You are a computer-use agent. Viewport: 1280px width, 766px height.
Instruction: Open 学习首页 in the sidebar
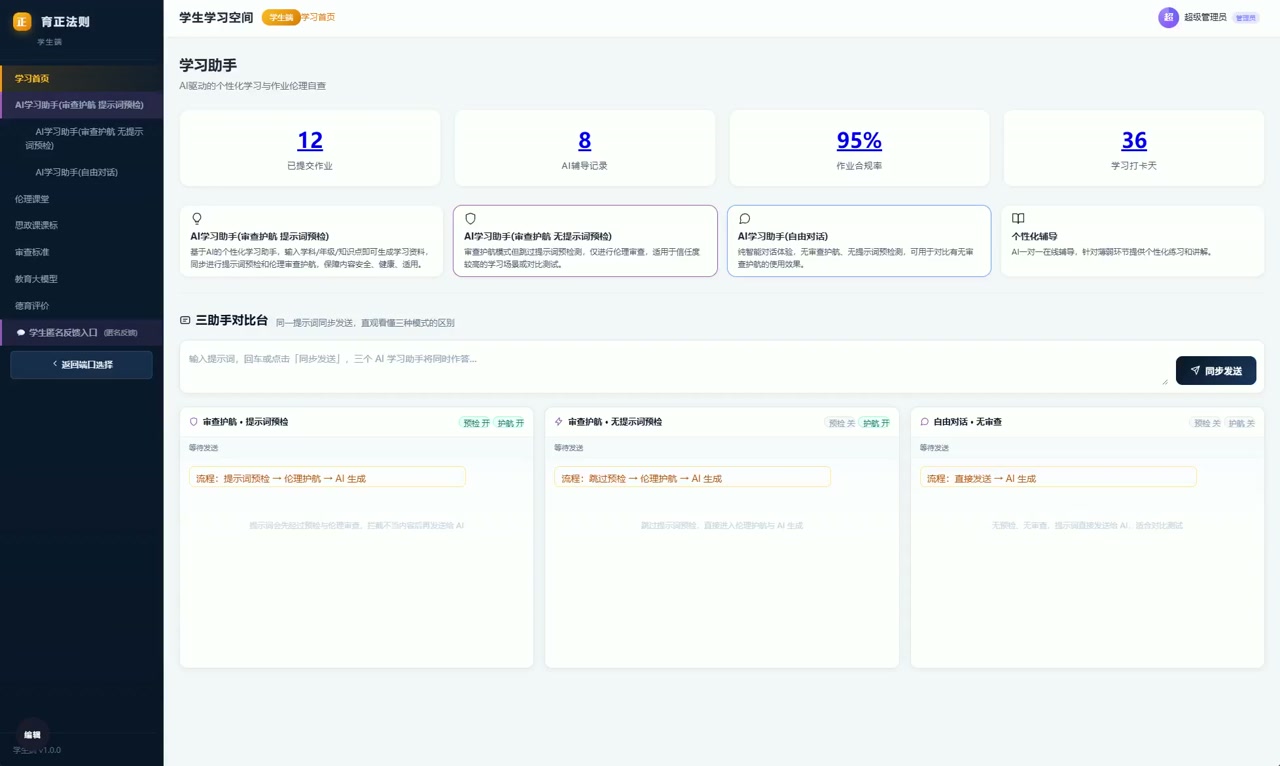click(82, 78)
